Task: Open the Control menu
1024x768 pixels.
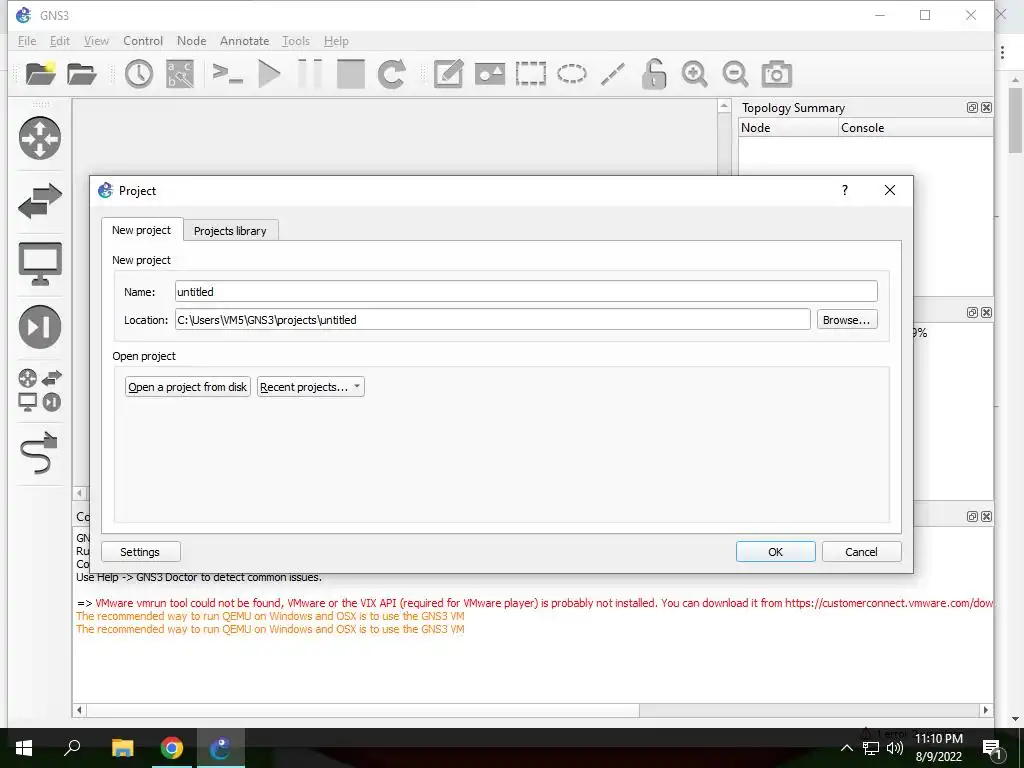Action: pos(143,40)
